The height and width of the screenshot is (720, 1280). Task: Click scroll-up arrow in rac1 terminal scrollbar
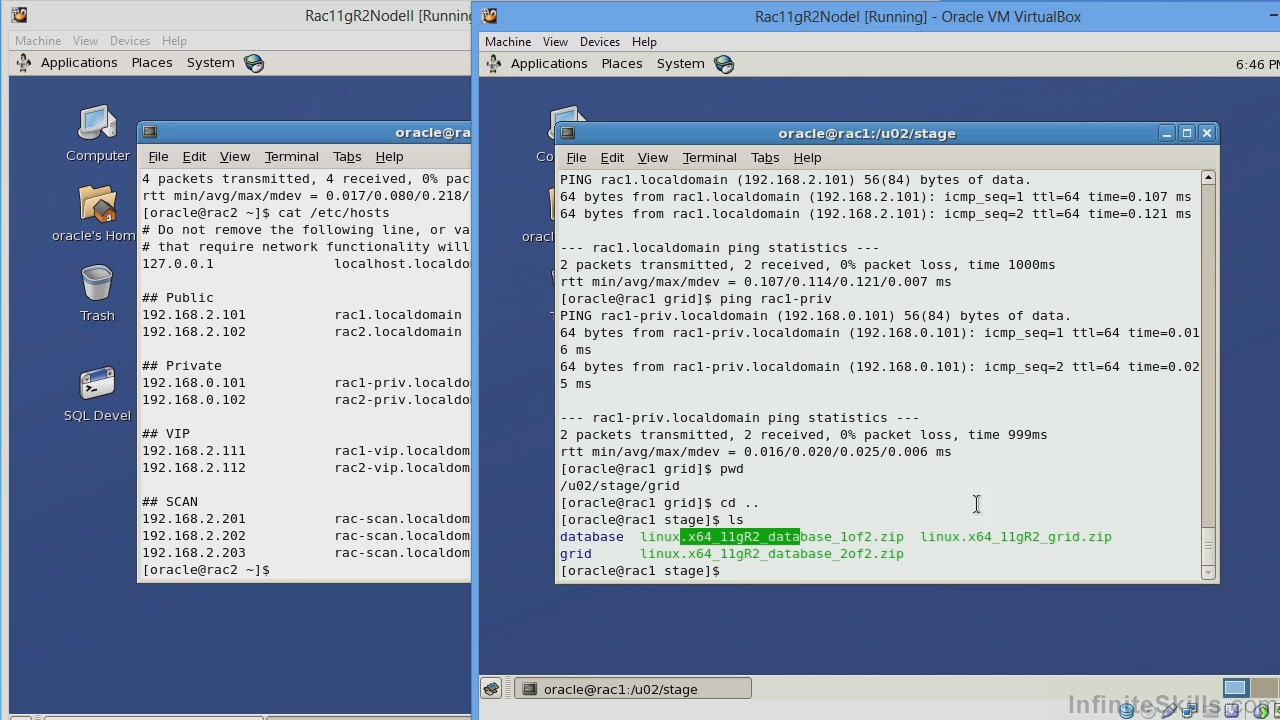(x=1208, y=177)
